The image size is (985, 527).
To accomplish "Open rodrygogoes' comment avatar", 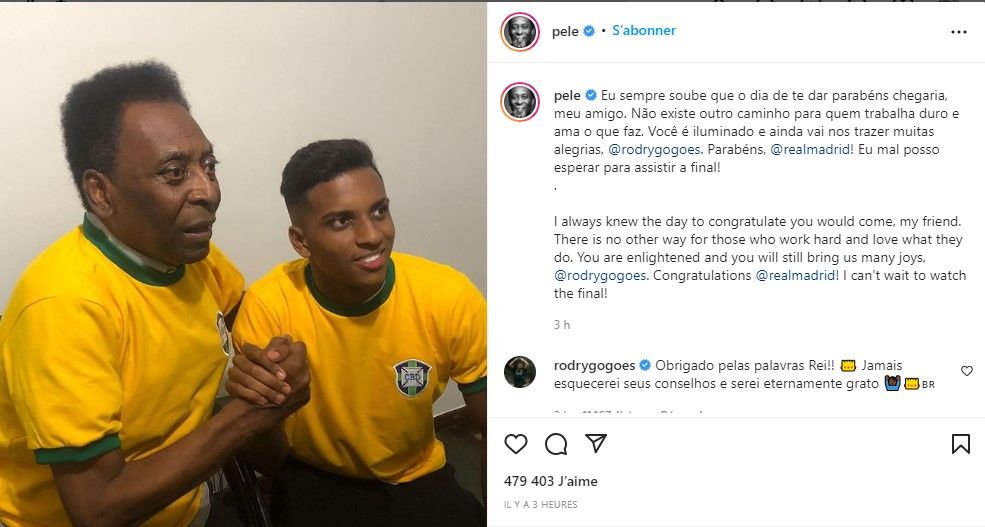I will 520,372.
